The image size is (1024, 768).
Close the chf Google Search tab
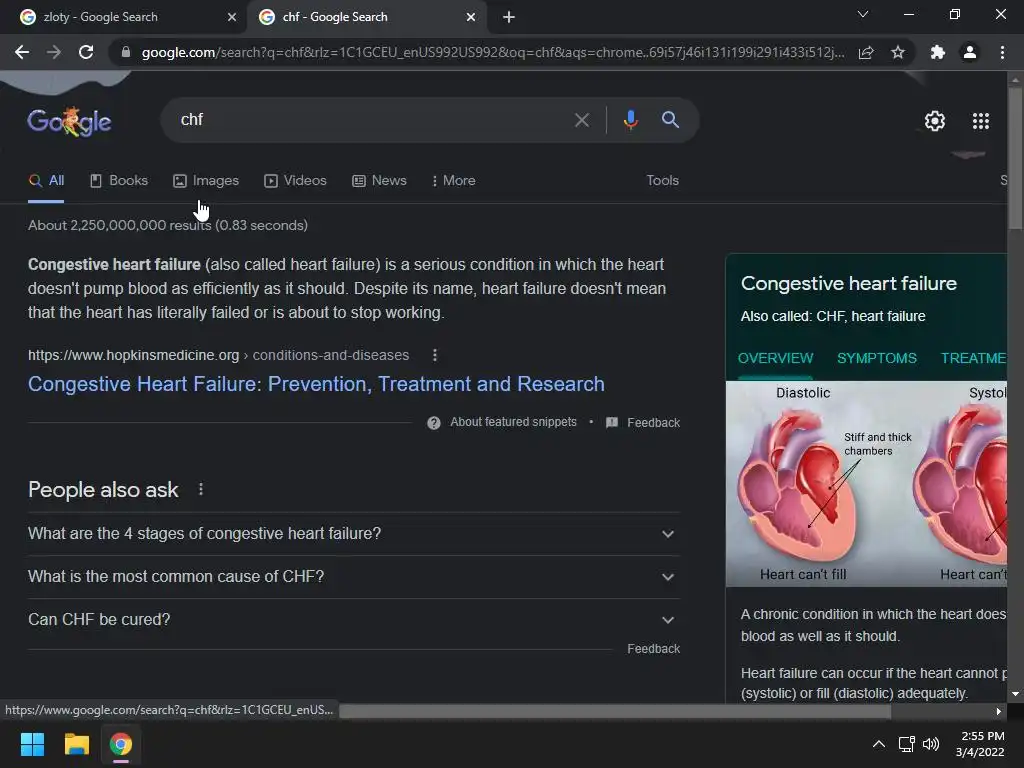tap(471, 17)
